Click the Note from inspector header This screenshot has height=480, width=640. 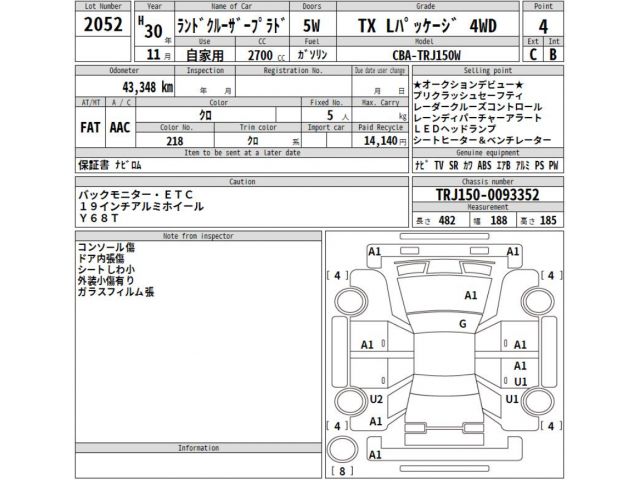(x=198, y=236)
